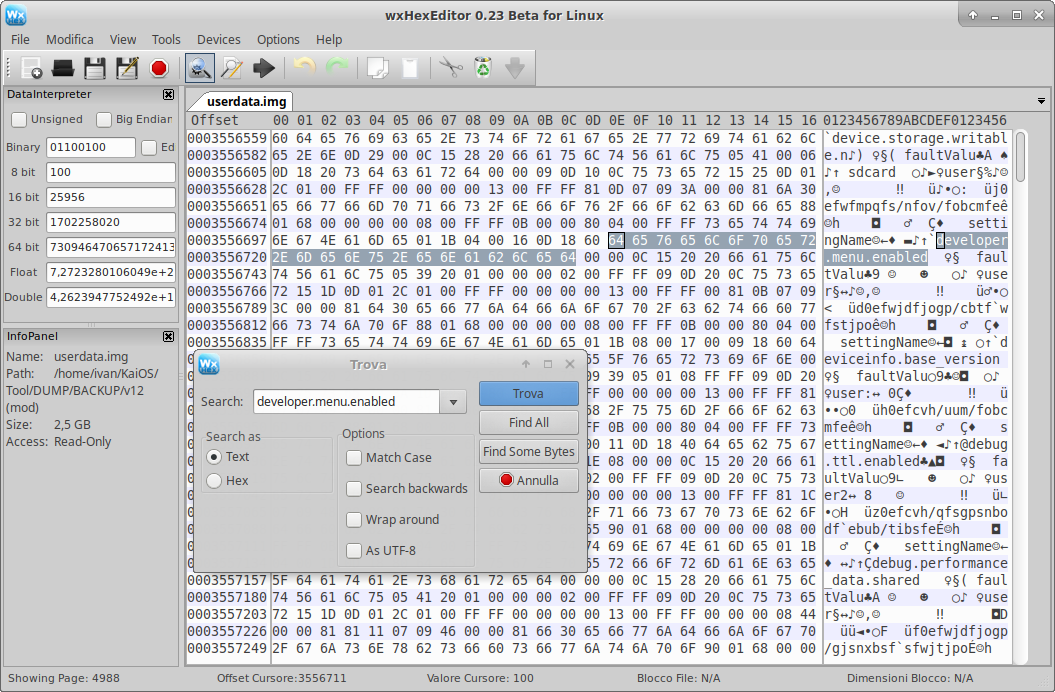Select the userdata.img tab
This screenshot has height=692, width=1055.
246,102
